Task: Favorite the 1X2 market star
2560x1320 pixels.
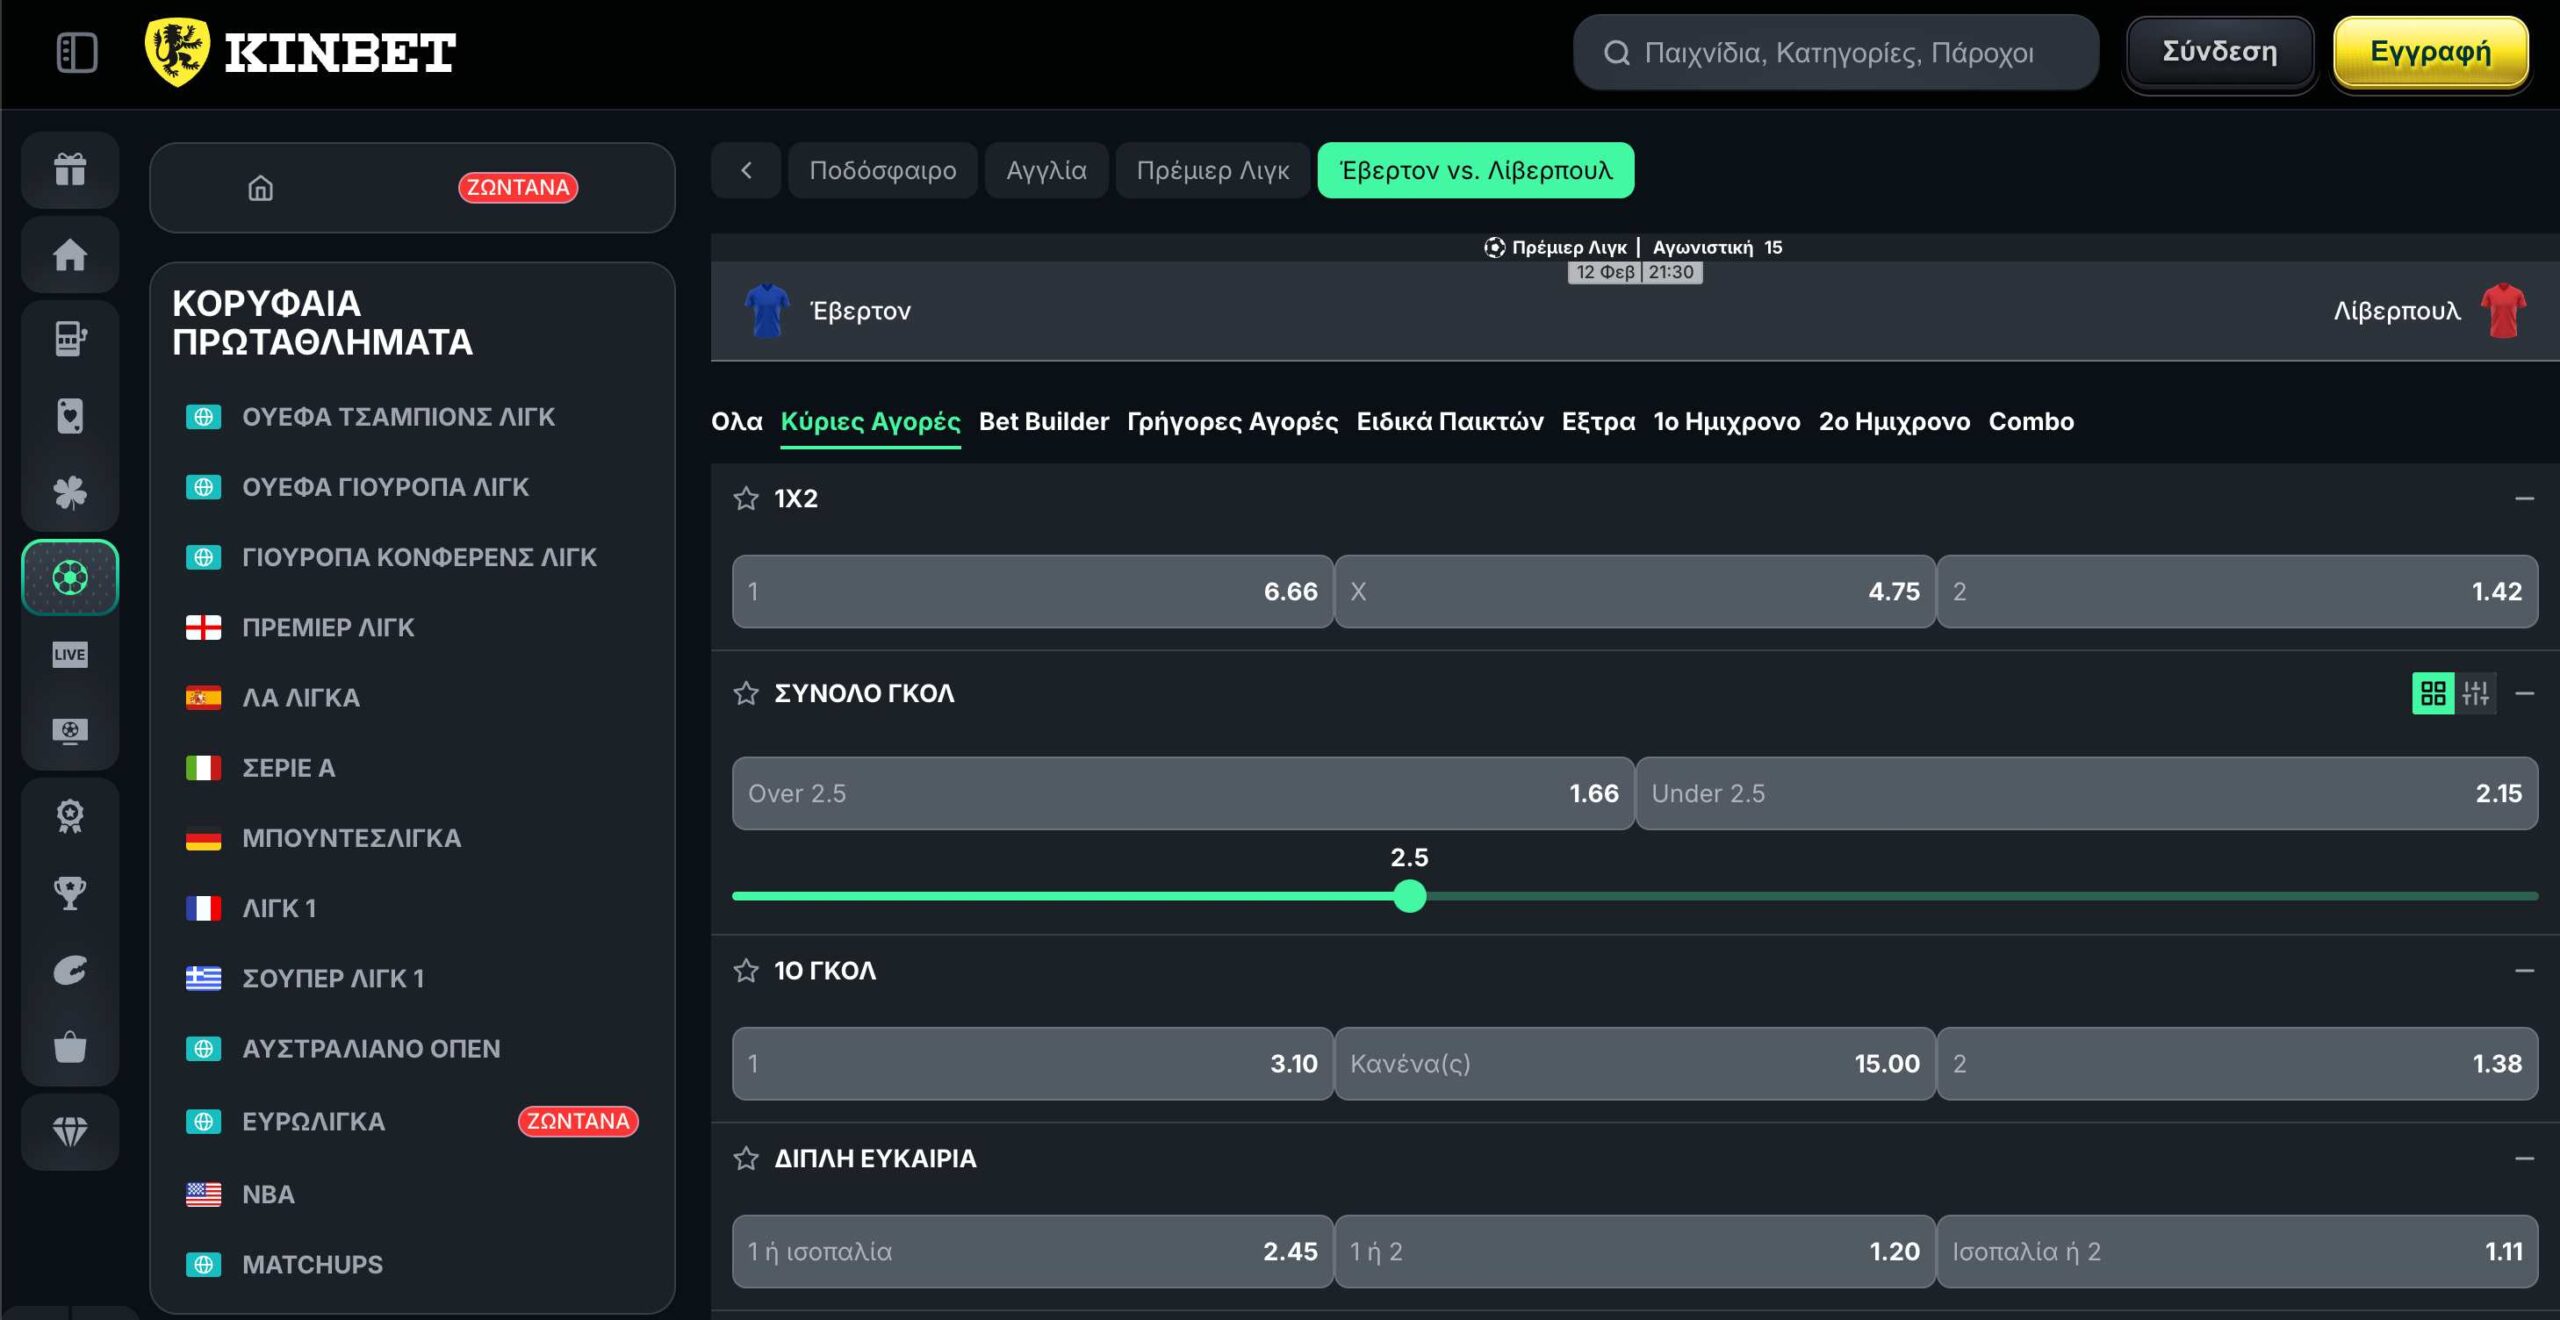Action: point(746,498)
